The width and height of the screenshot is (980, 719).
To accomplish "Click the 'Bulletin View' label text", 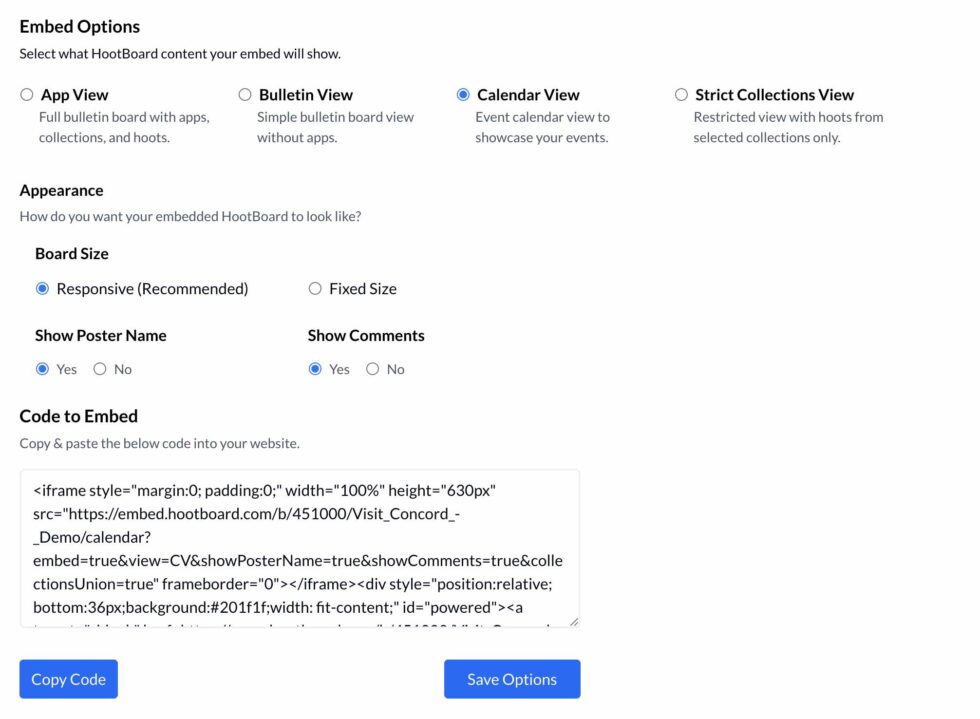I will click(305, 95).
